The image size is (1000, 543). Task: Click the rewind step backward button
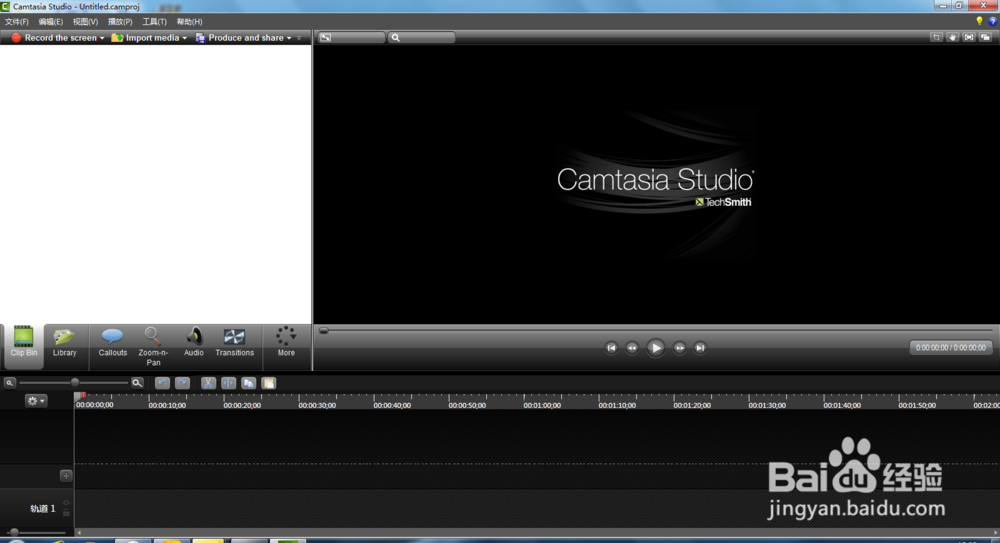tap(632, 348)
